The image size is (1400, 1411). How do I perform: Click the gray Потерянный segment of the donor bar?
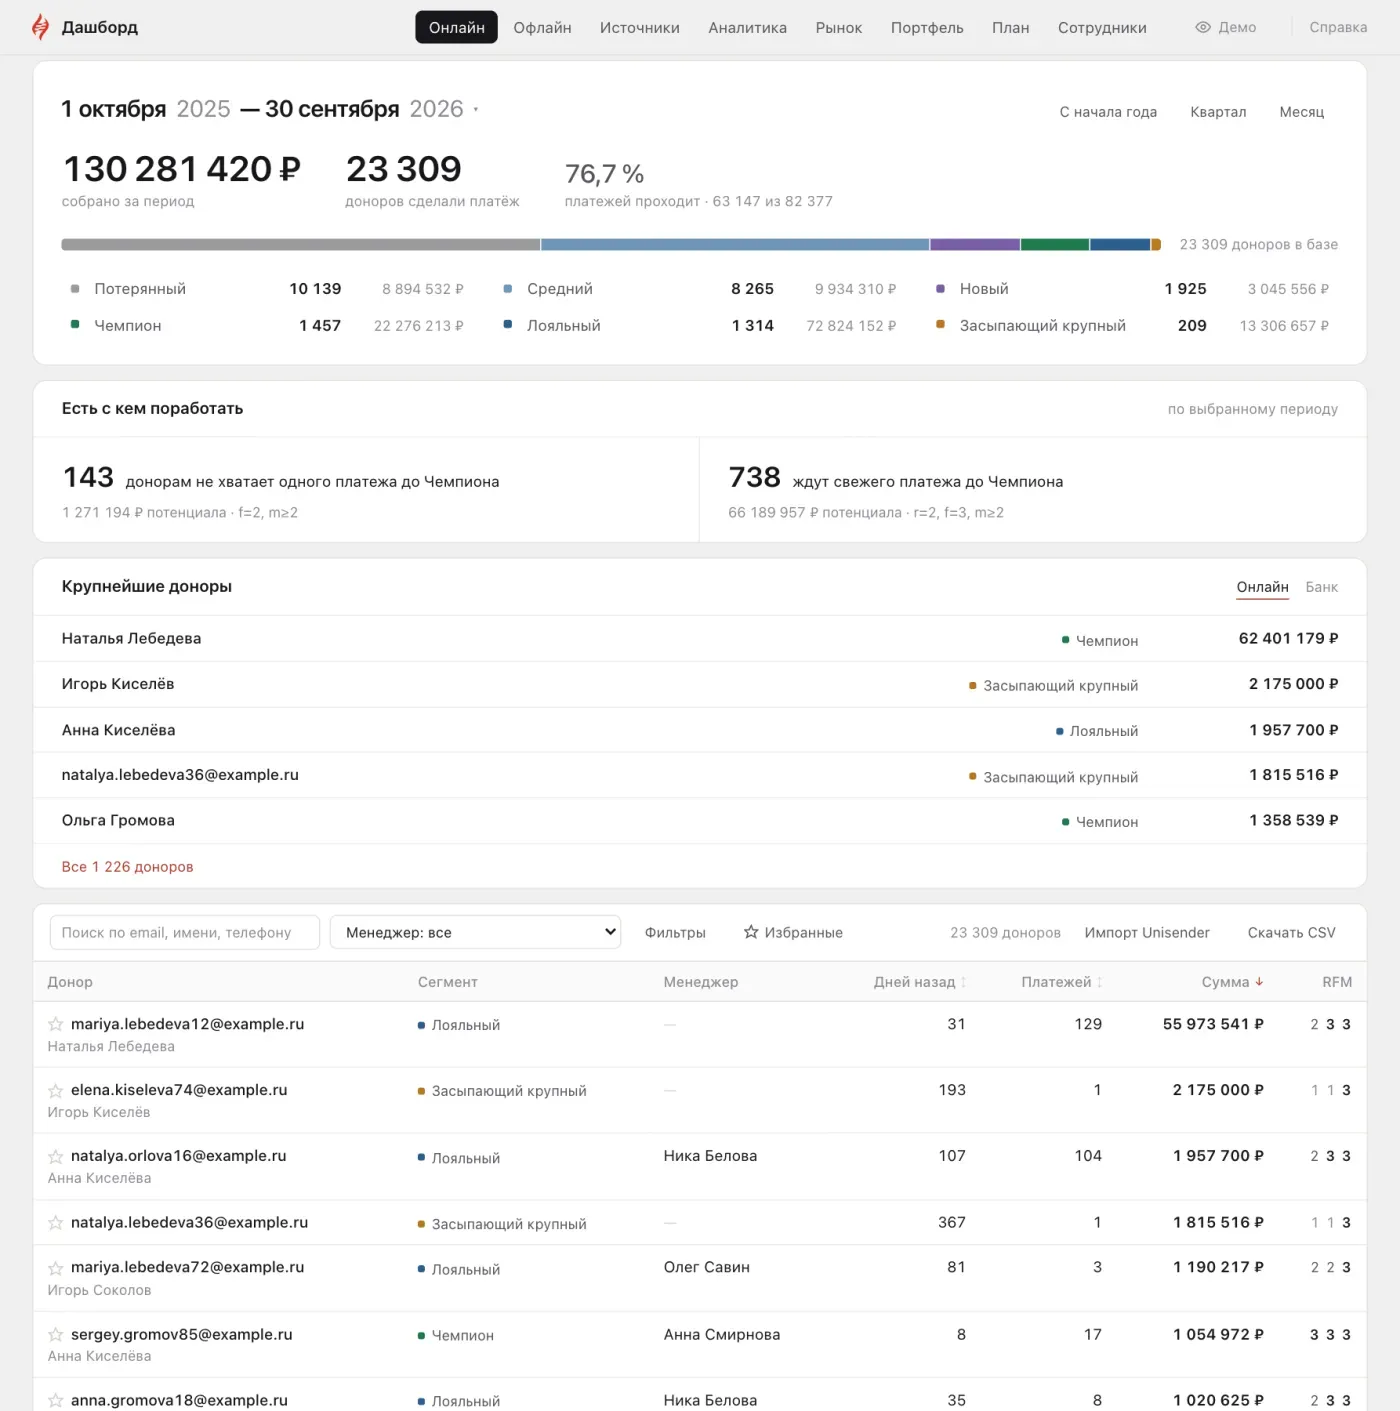click(300, 244)
